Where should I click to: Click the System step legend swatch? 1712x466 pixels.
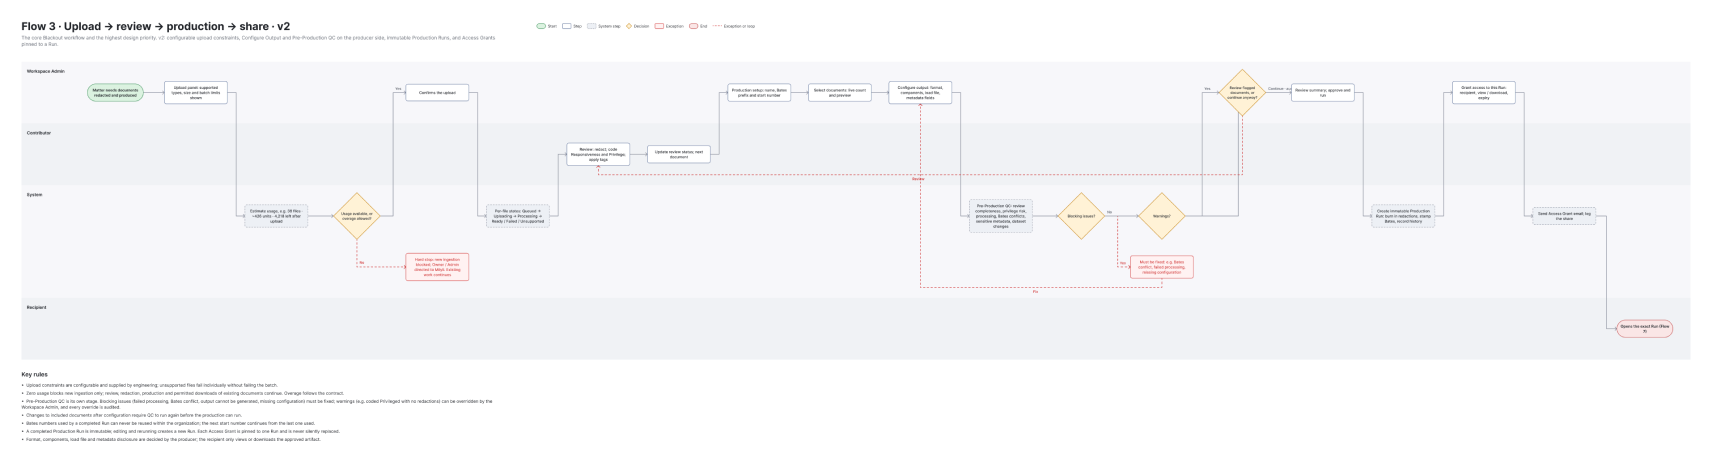coord(592,26)
